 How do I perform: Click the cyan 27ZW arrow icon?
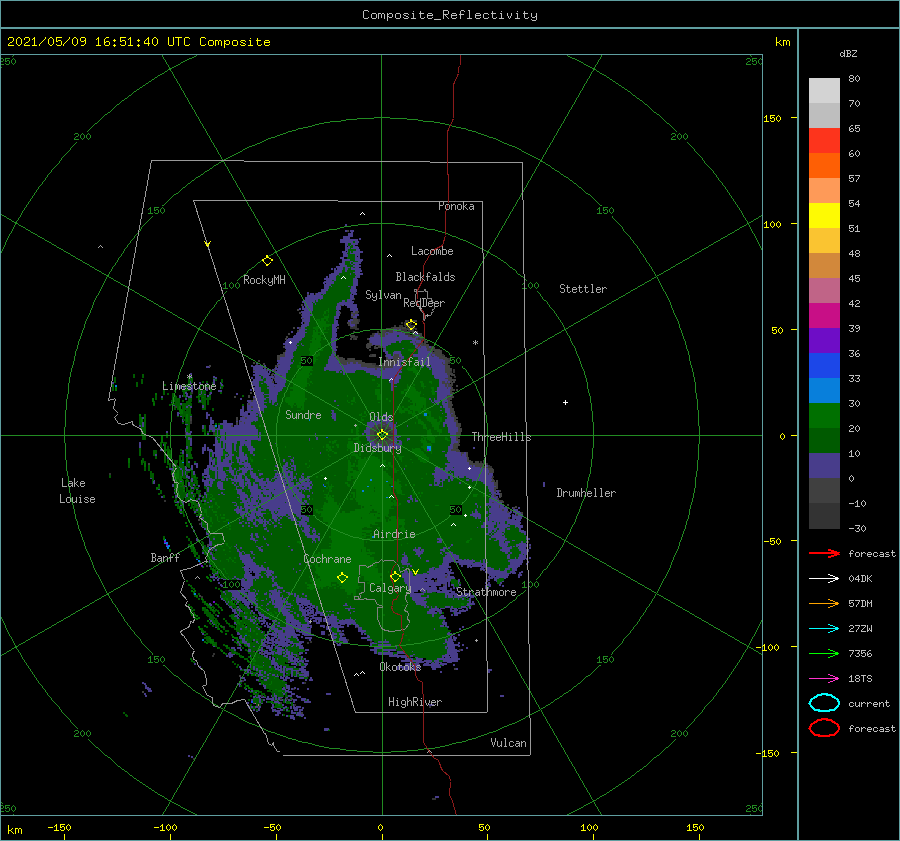point(824,629)
